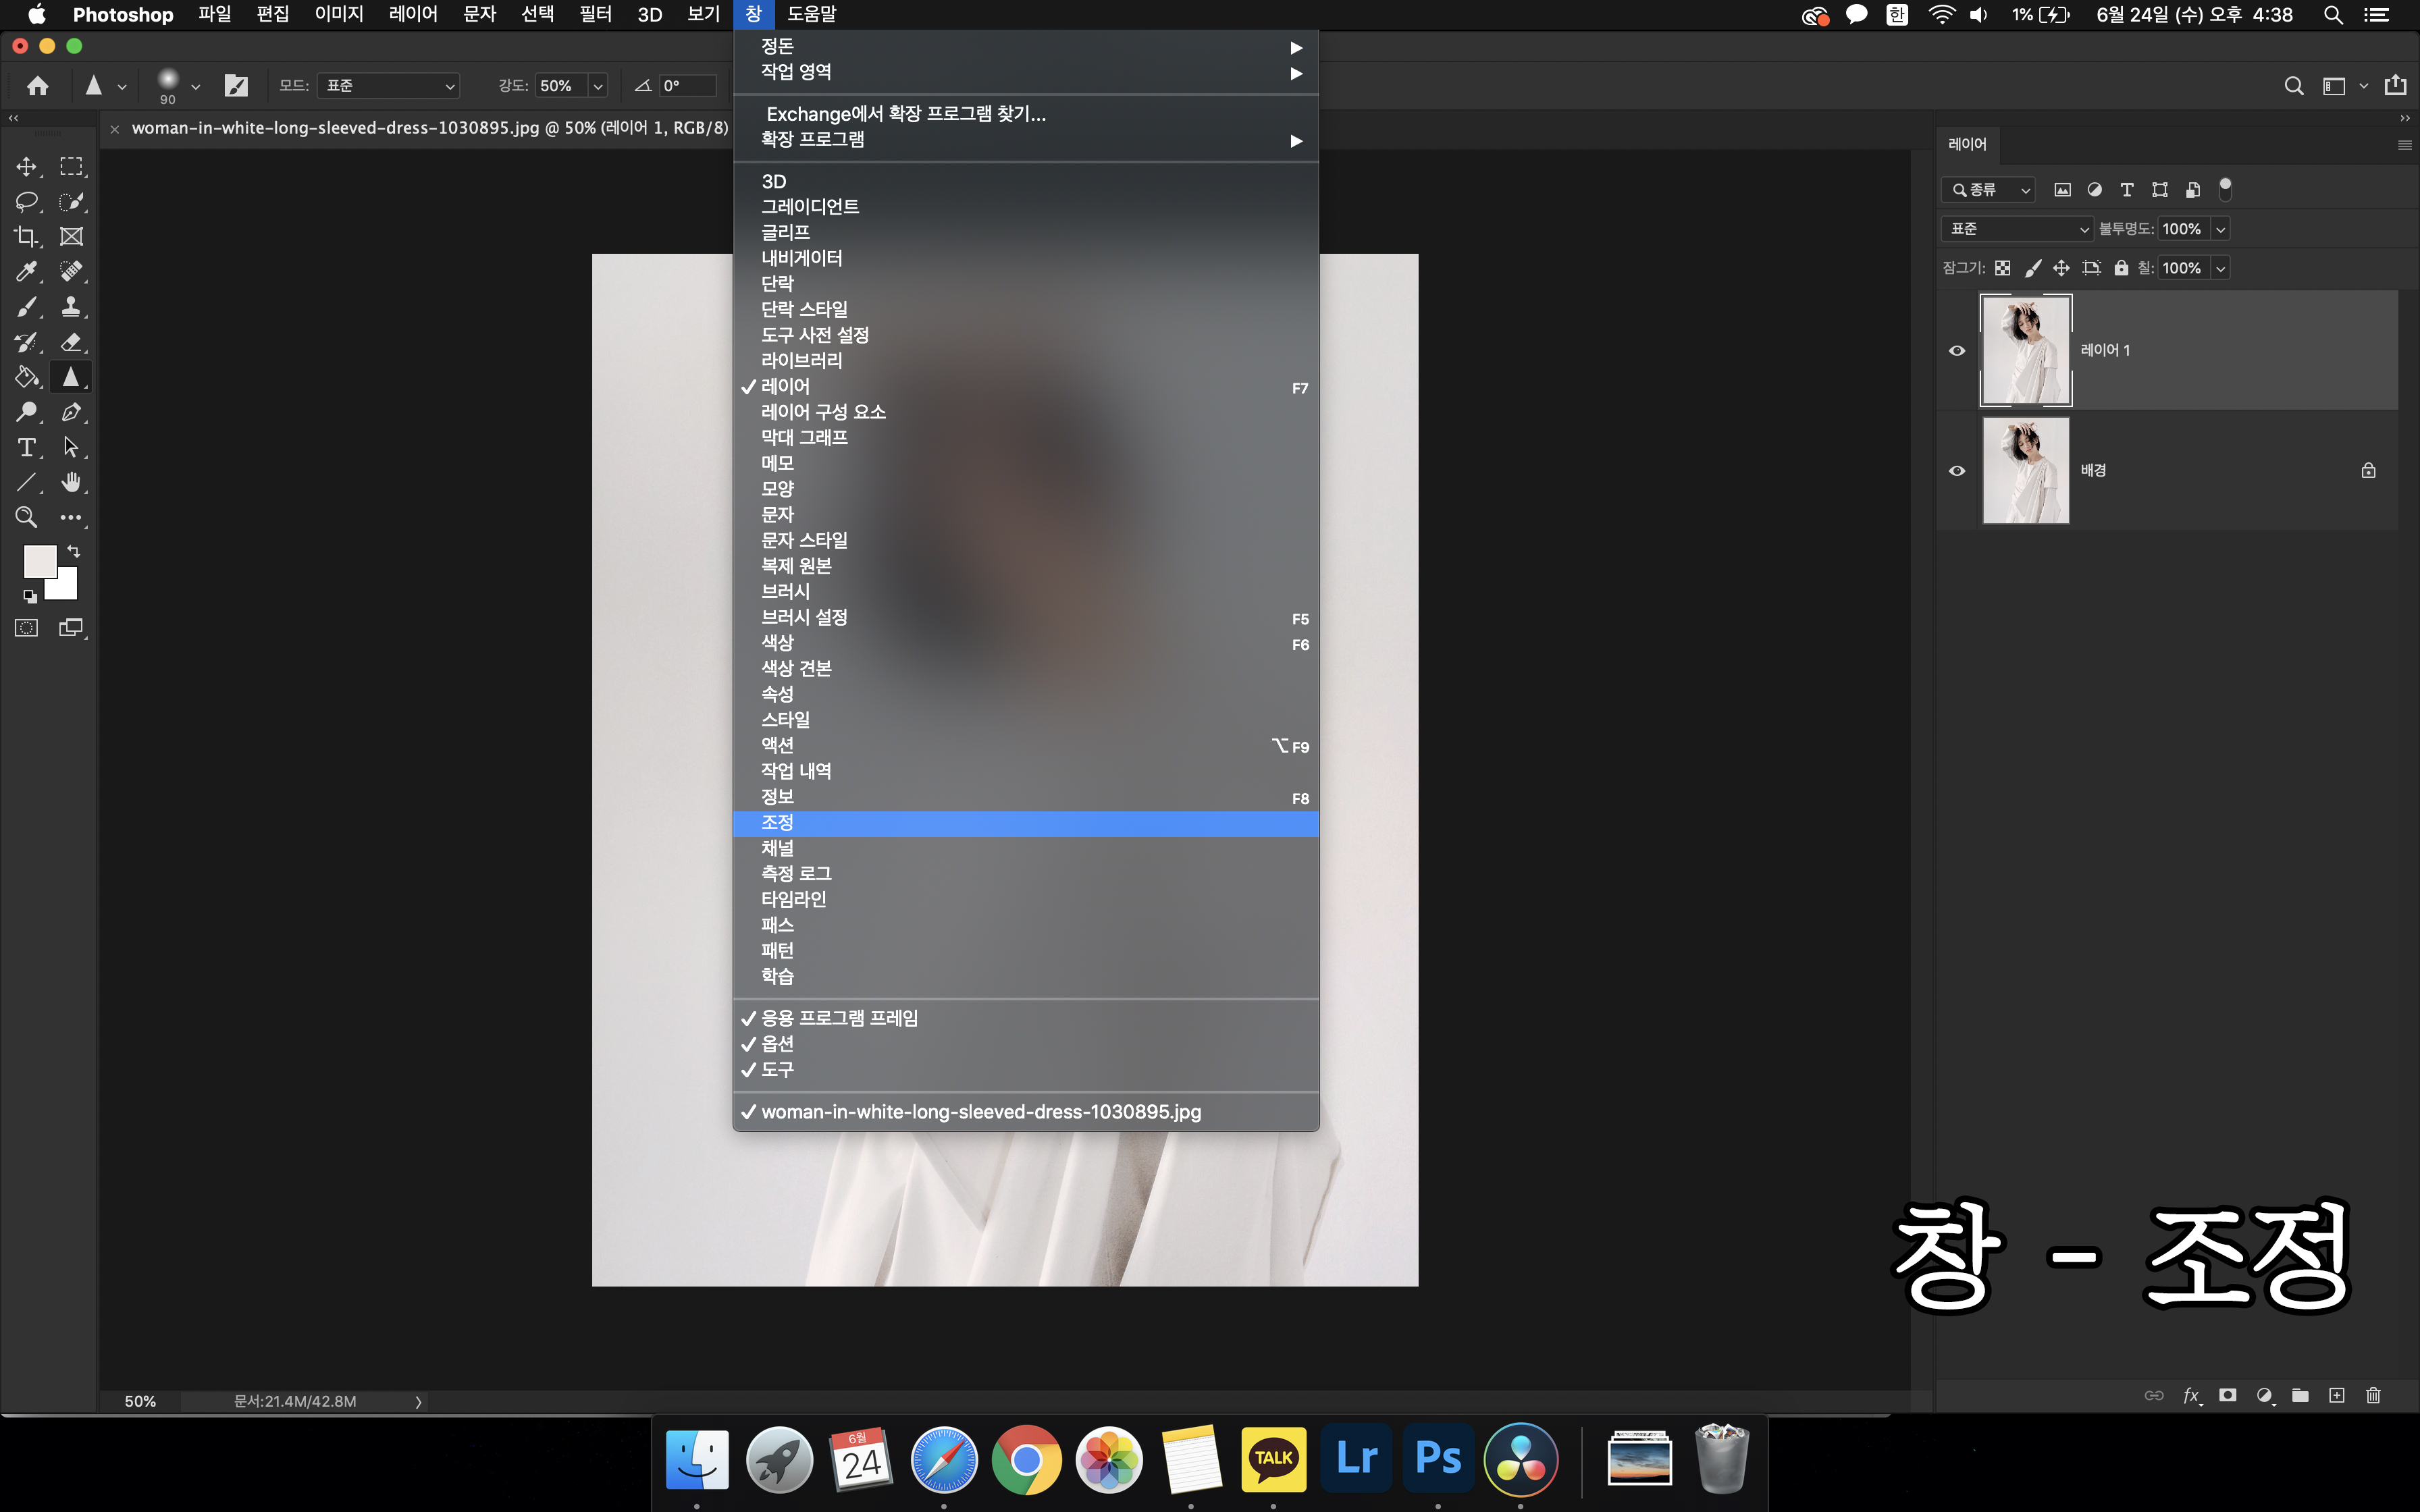
Task: Click the foreground color swatch
Action: [x=39, y=561]
